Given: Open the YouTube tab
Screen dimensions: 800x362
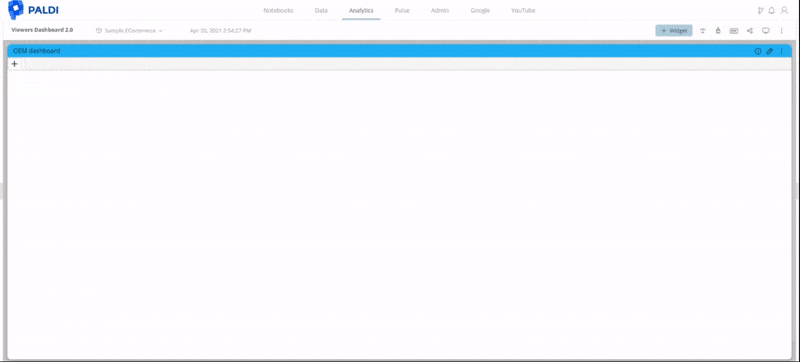Looking at the screenshot, I should point(523,10).
